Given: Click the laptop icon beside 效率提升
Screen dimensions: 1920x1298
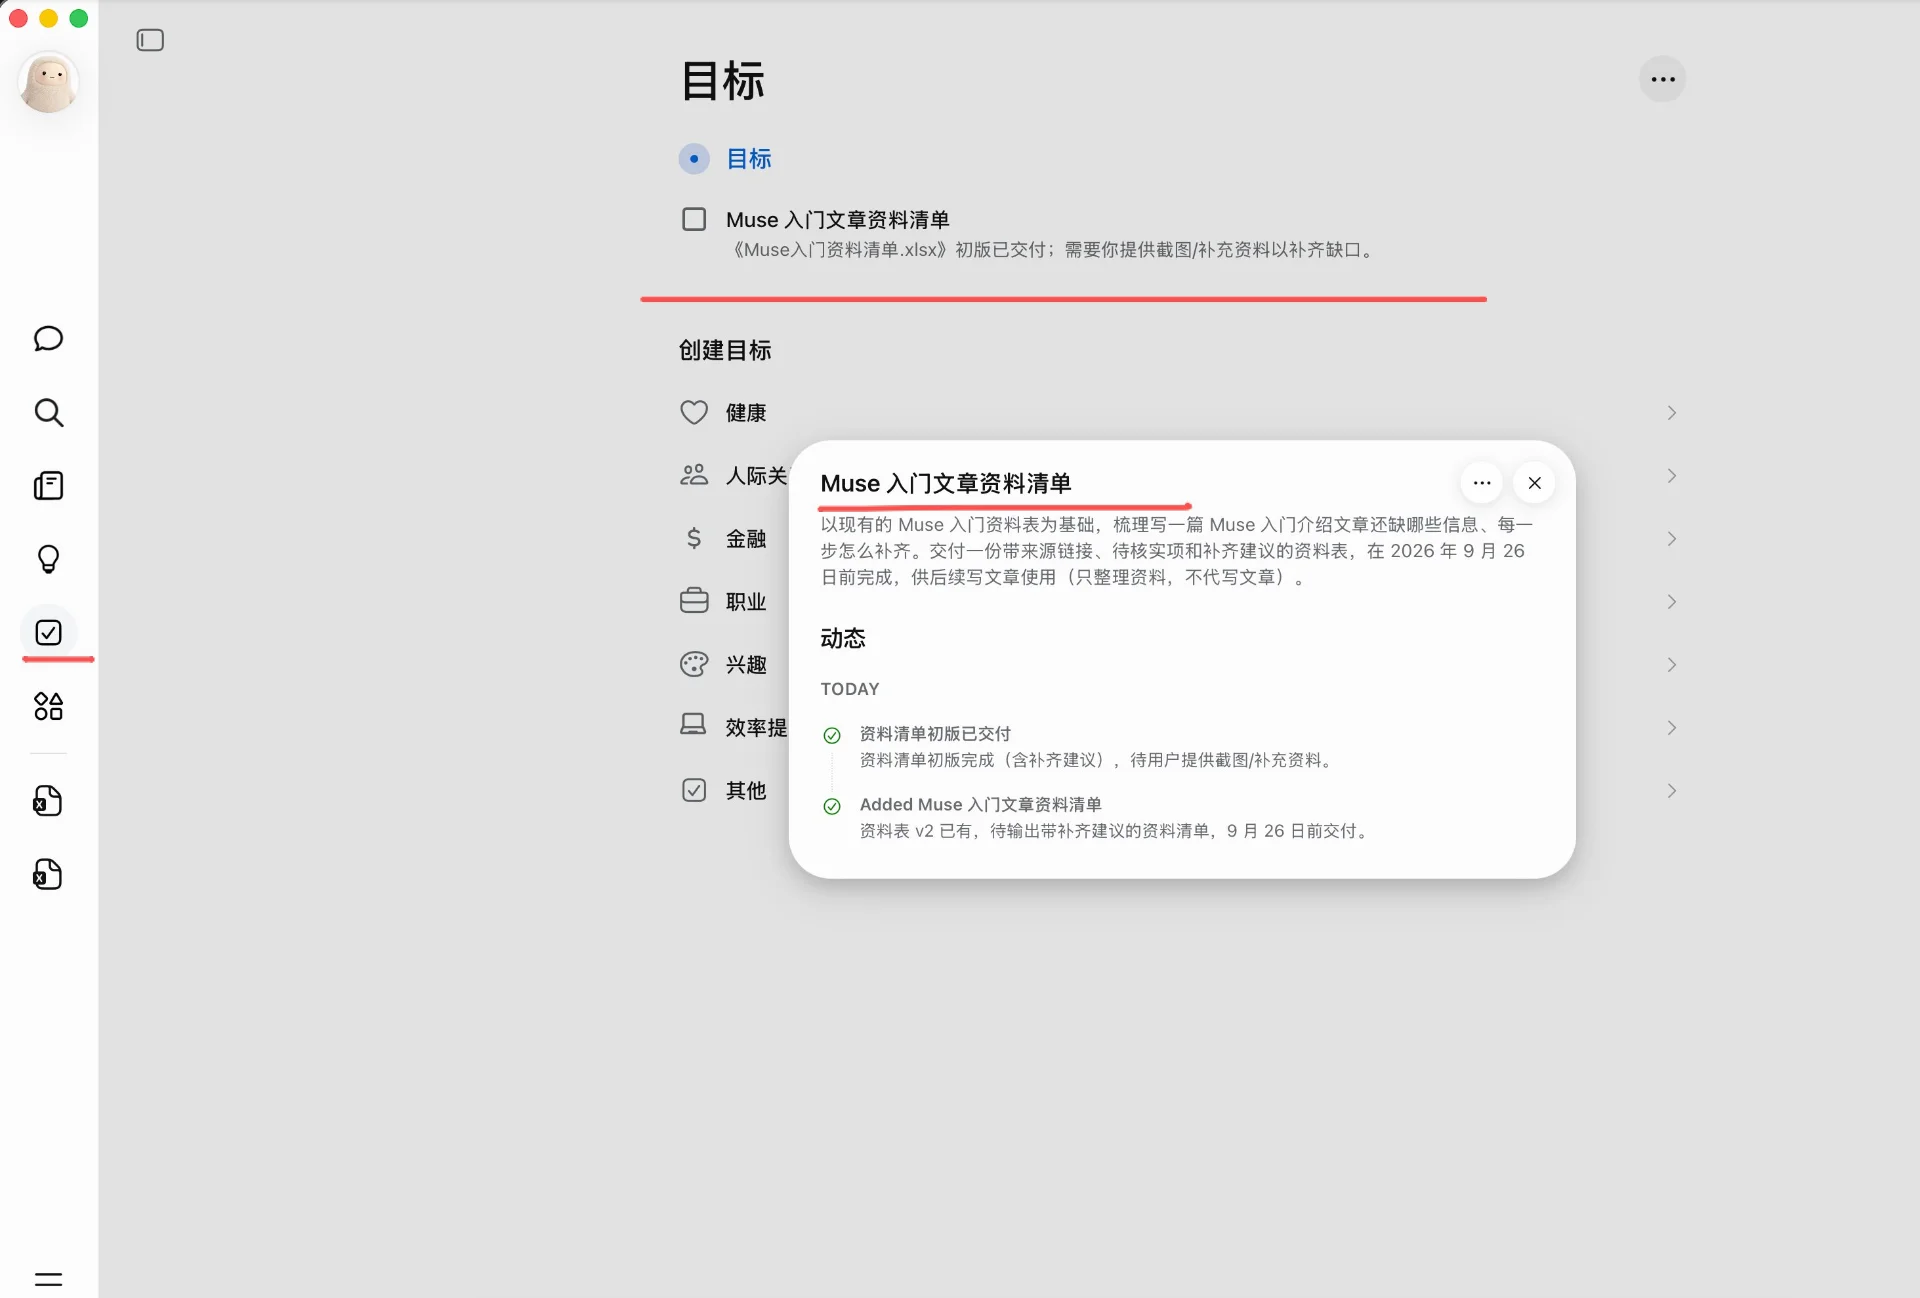Looking at the screenshot, I should pos(693,725).
